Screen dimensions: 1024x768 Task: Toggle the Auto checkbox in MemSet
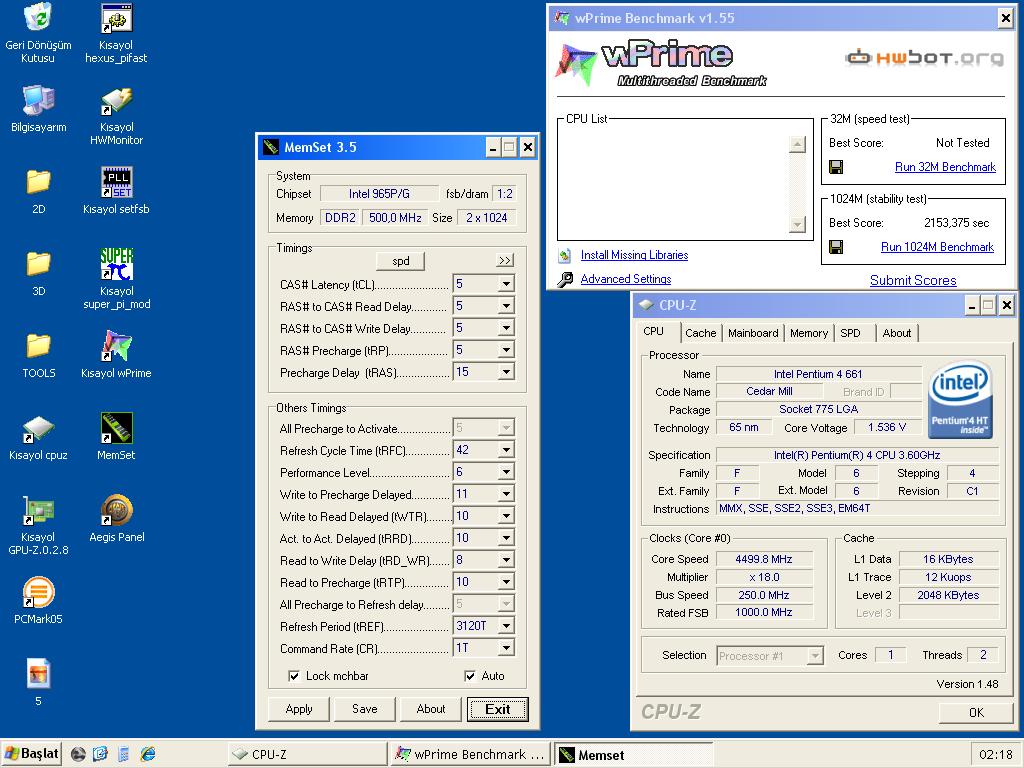(470, 676)
